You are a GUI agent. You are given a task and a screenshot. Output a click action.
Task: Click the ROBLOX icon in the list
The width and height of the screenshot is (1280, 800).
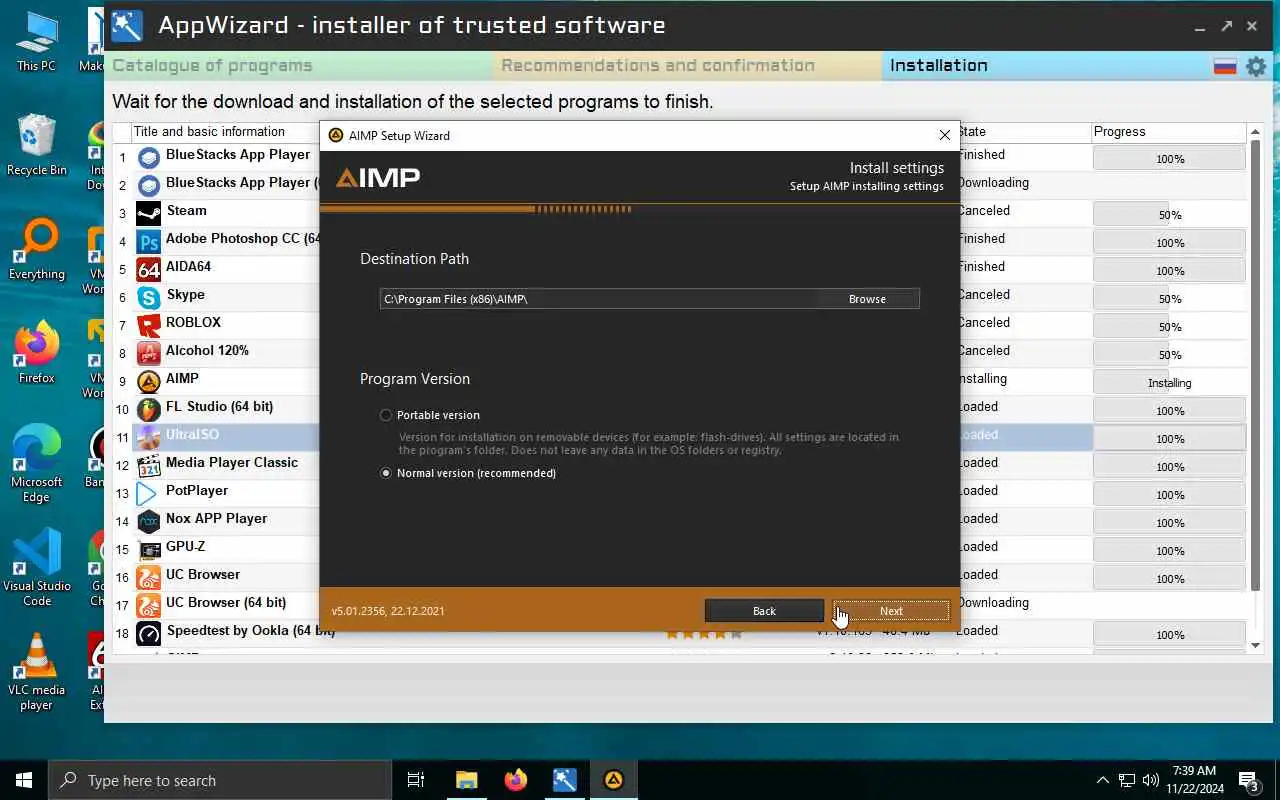coord(149,325)
